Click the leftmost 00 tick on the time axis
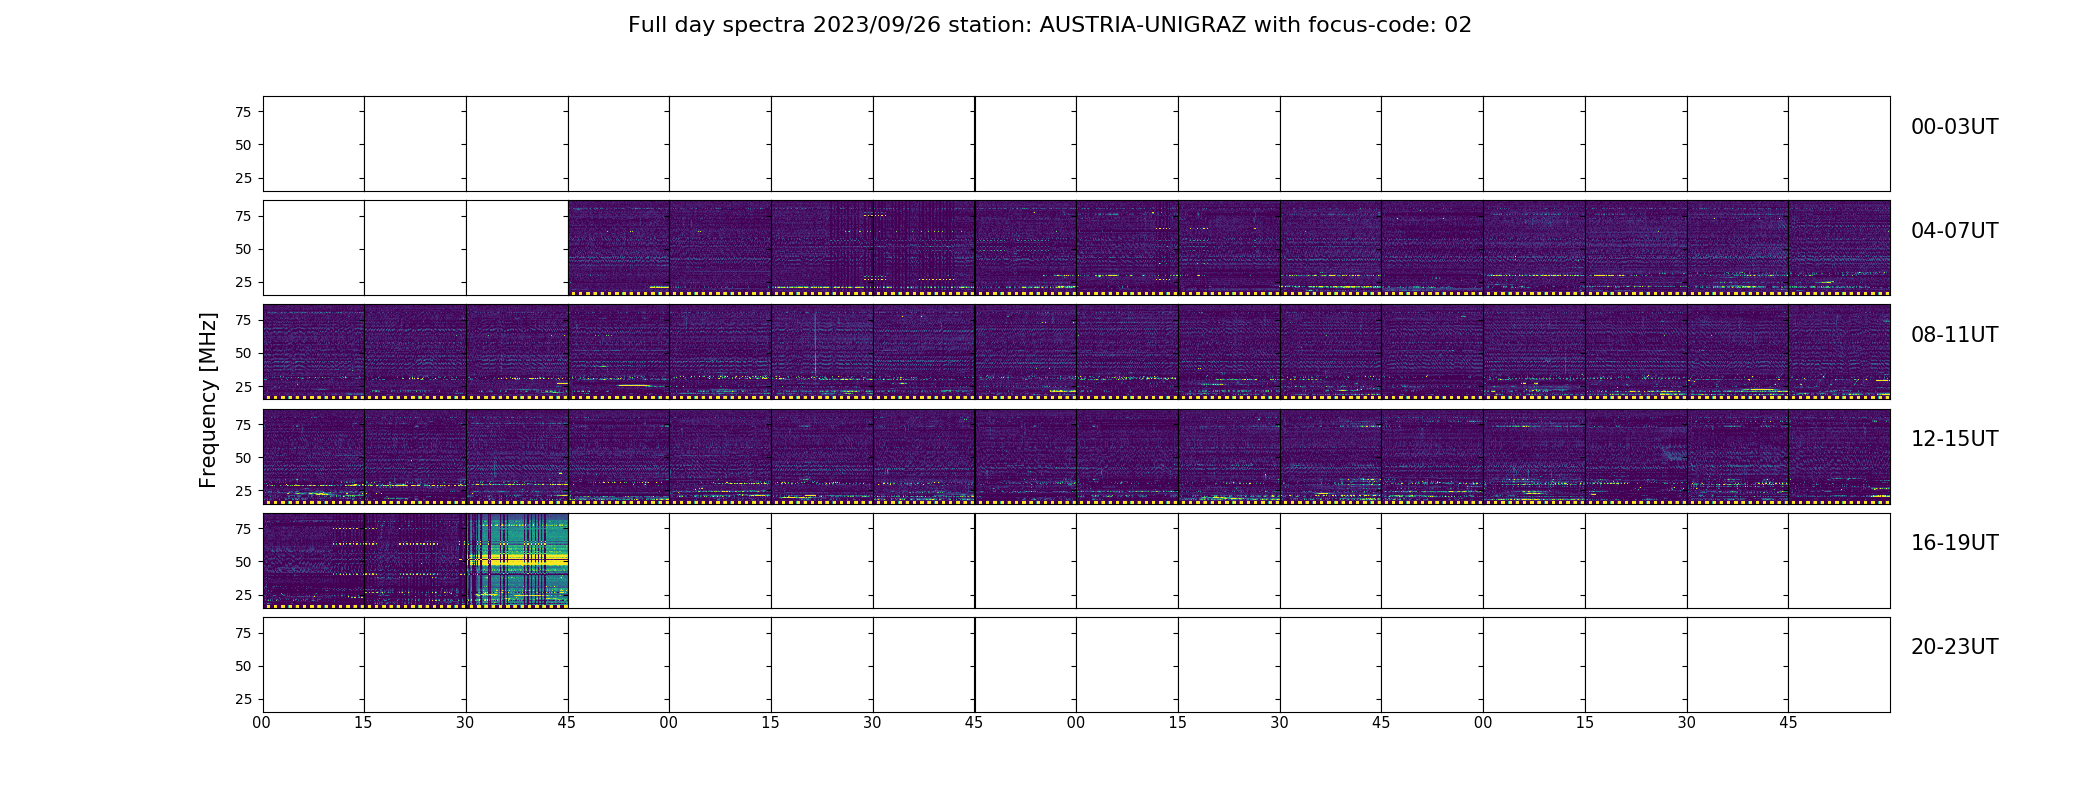This screenshot has height=800, width=2100. click(262, 723)
